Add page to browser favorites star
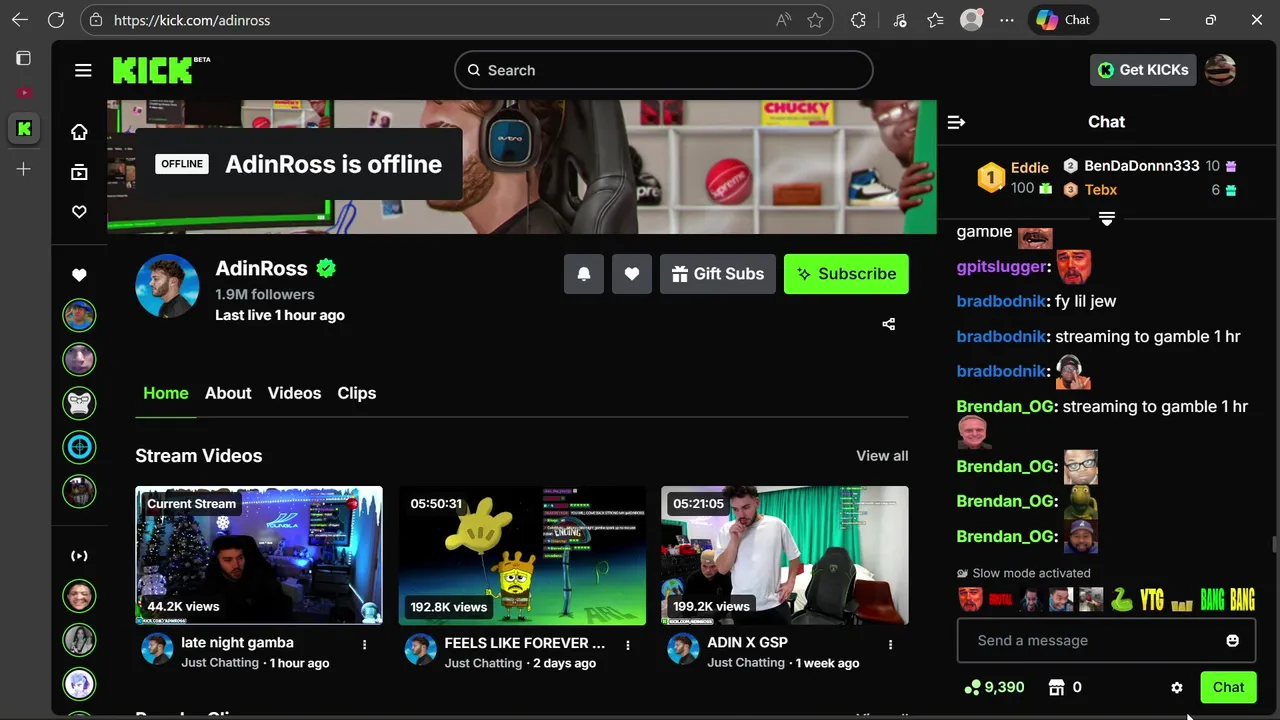The height and width of the screenshot is (720, 1280). 815,20
